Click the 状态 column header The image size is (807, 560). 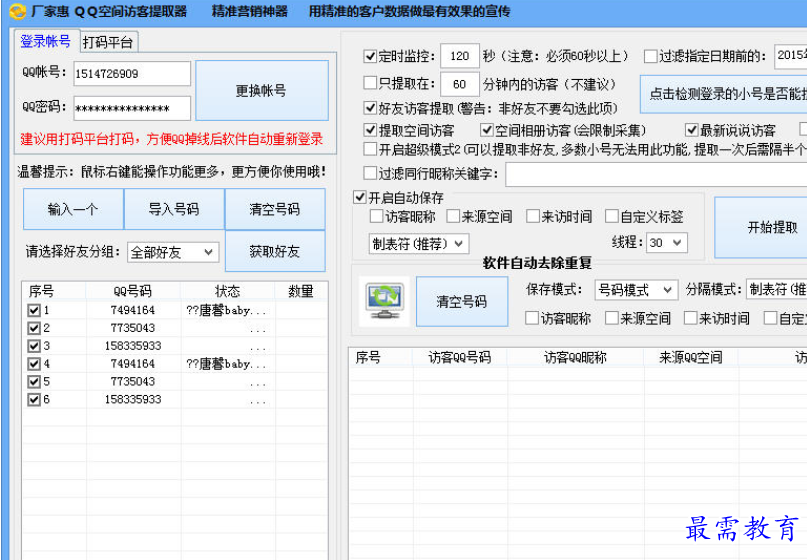[x=227, y=291]
